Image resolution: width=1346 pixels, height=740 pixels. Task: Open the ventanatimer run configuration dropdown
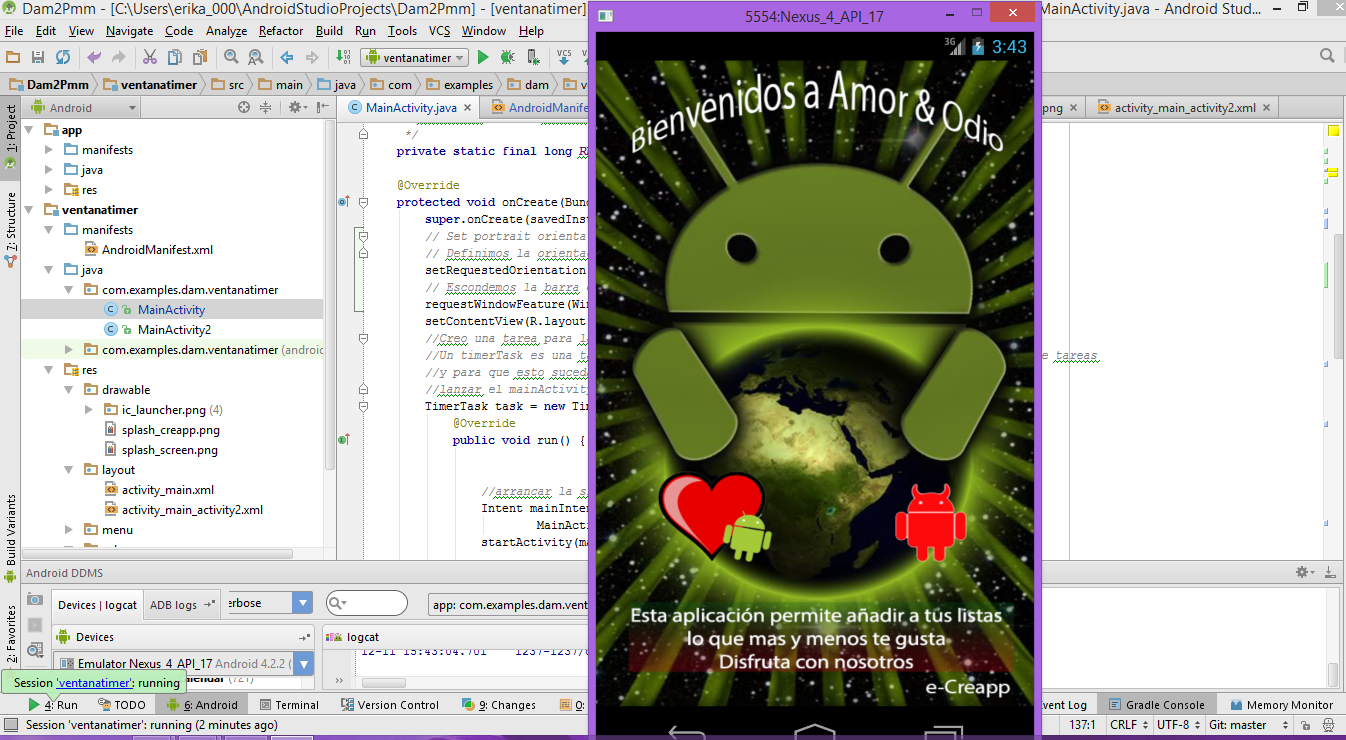coord(414,58)
